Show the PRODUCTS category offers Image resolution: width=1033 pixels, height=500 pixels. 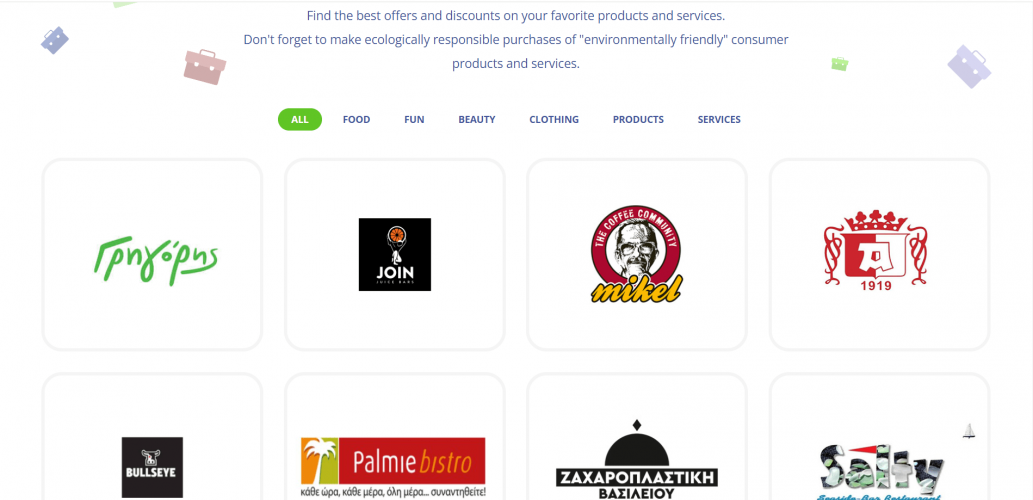[x=638, y=119]
